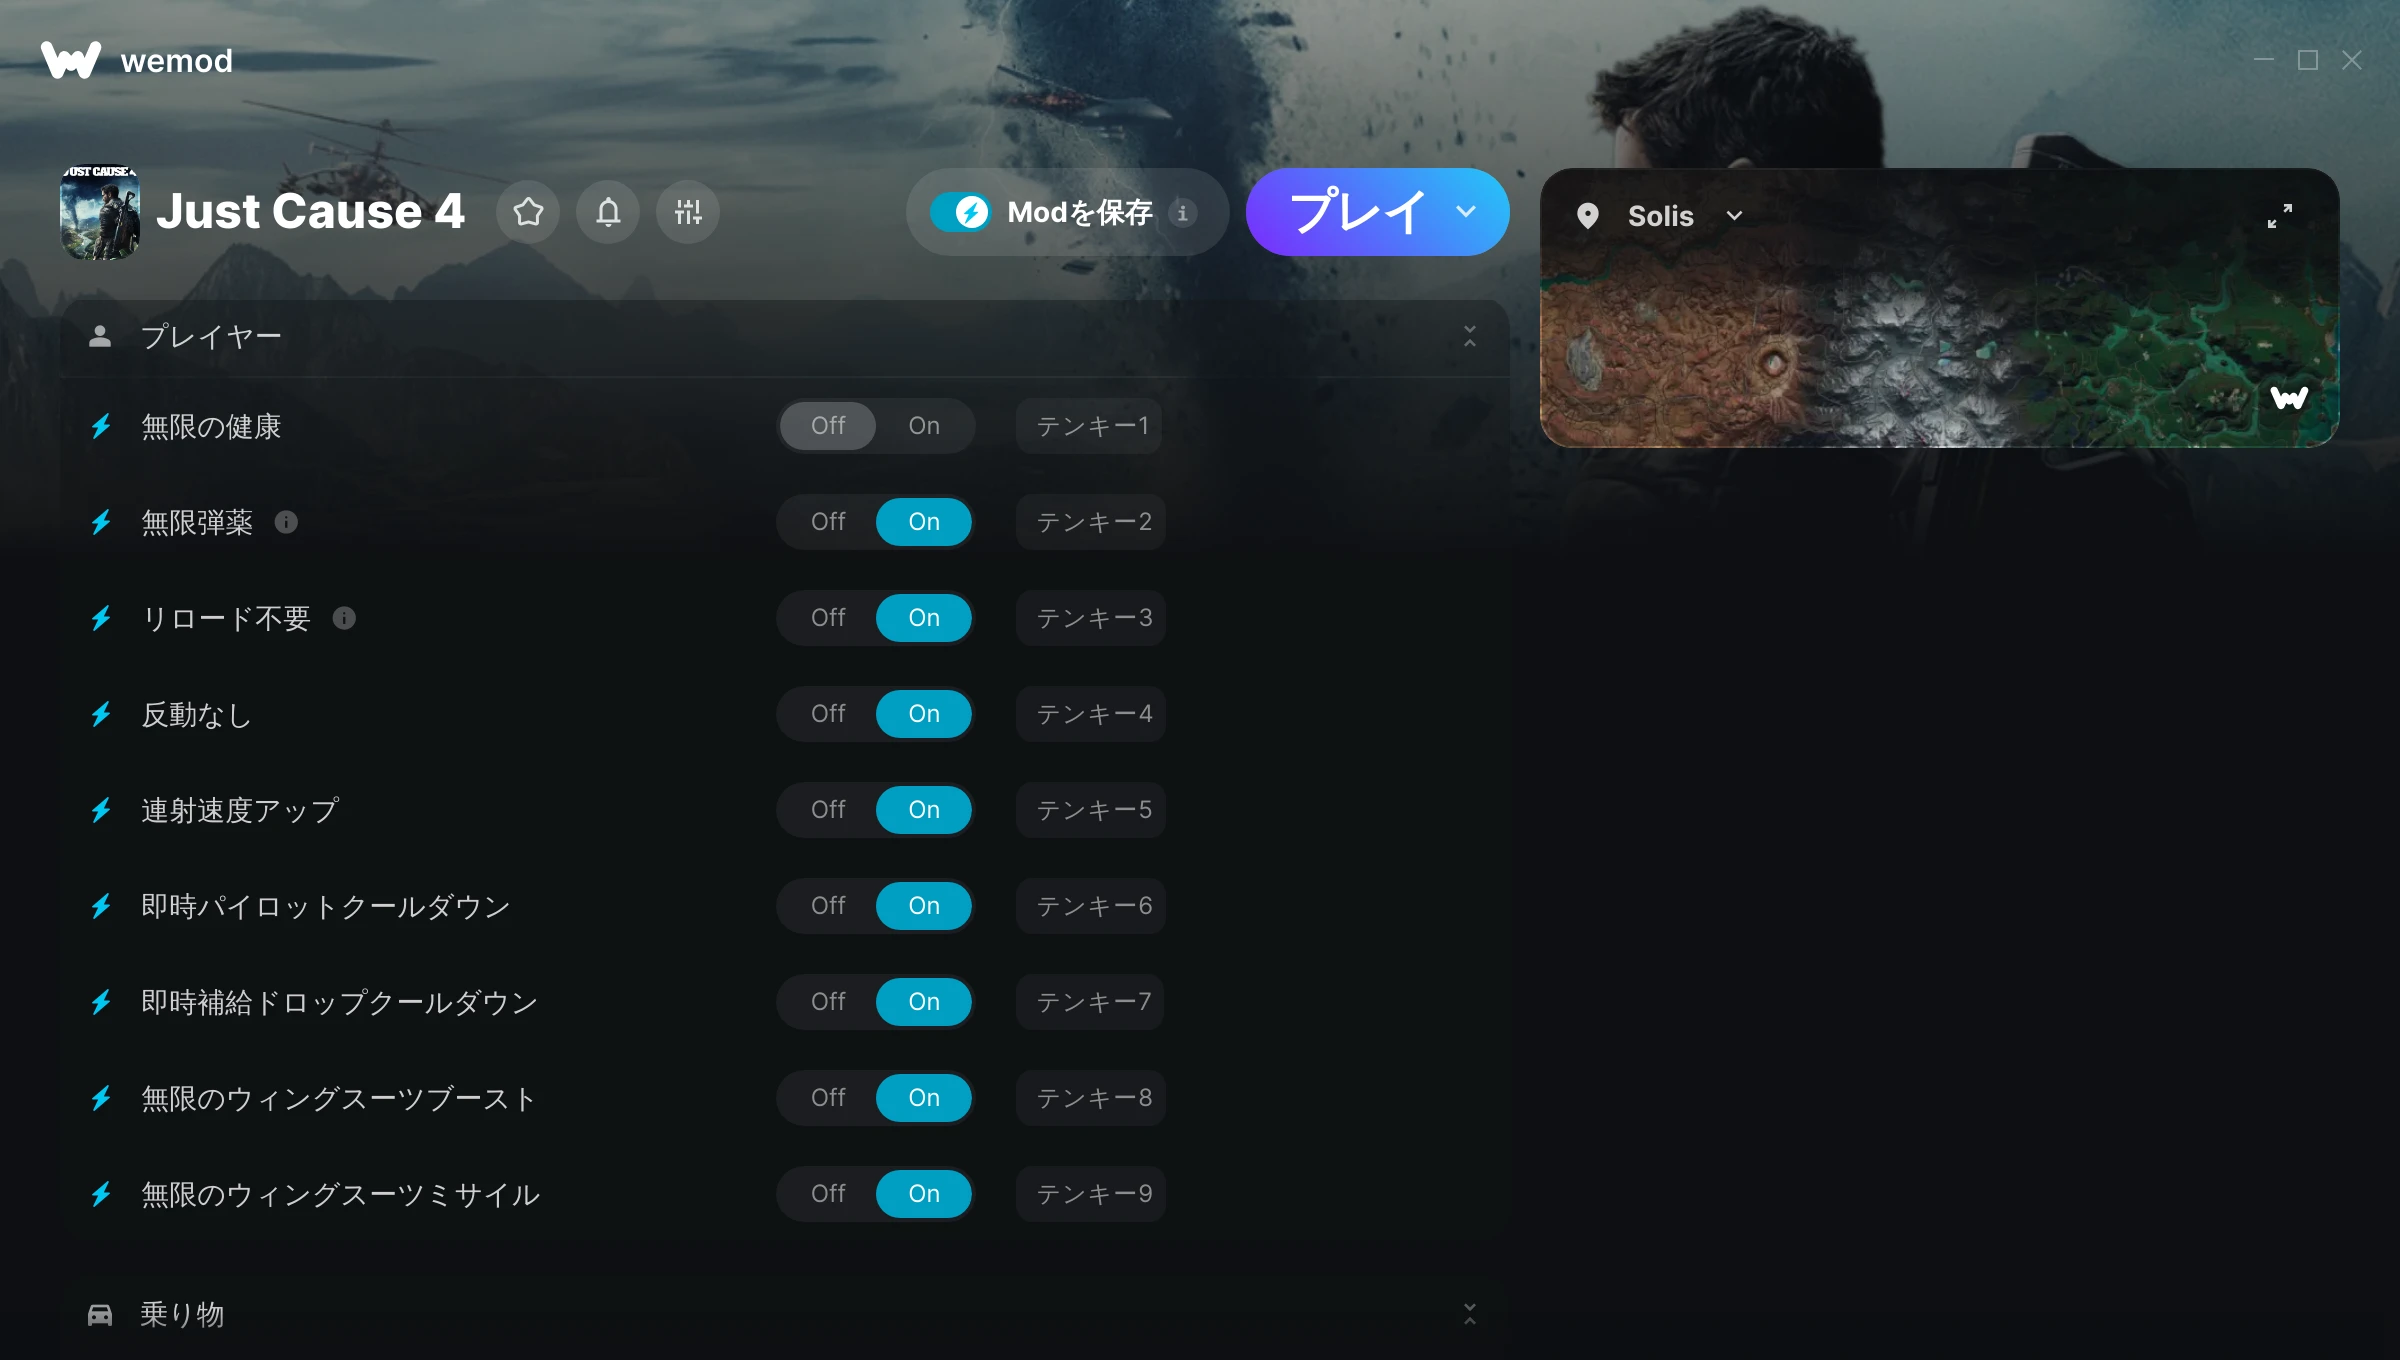This screenshot has width=2400, height=1360.
Task: Click the Solis map thumbnail
Action: [1939, 346]
